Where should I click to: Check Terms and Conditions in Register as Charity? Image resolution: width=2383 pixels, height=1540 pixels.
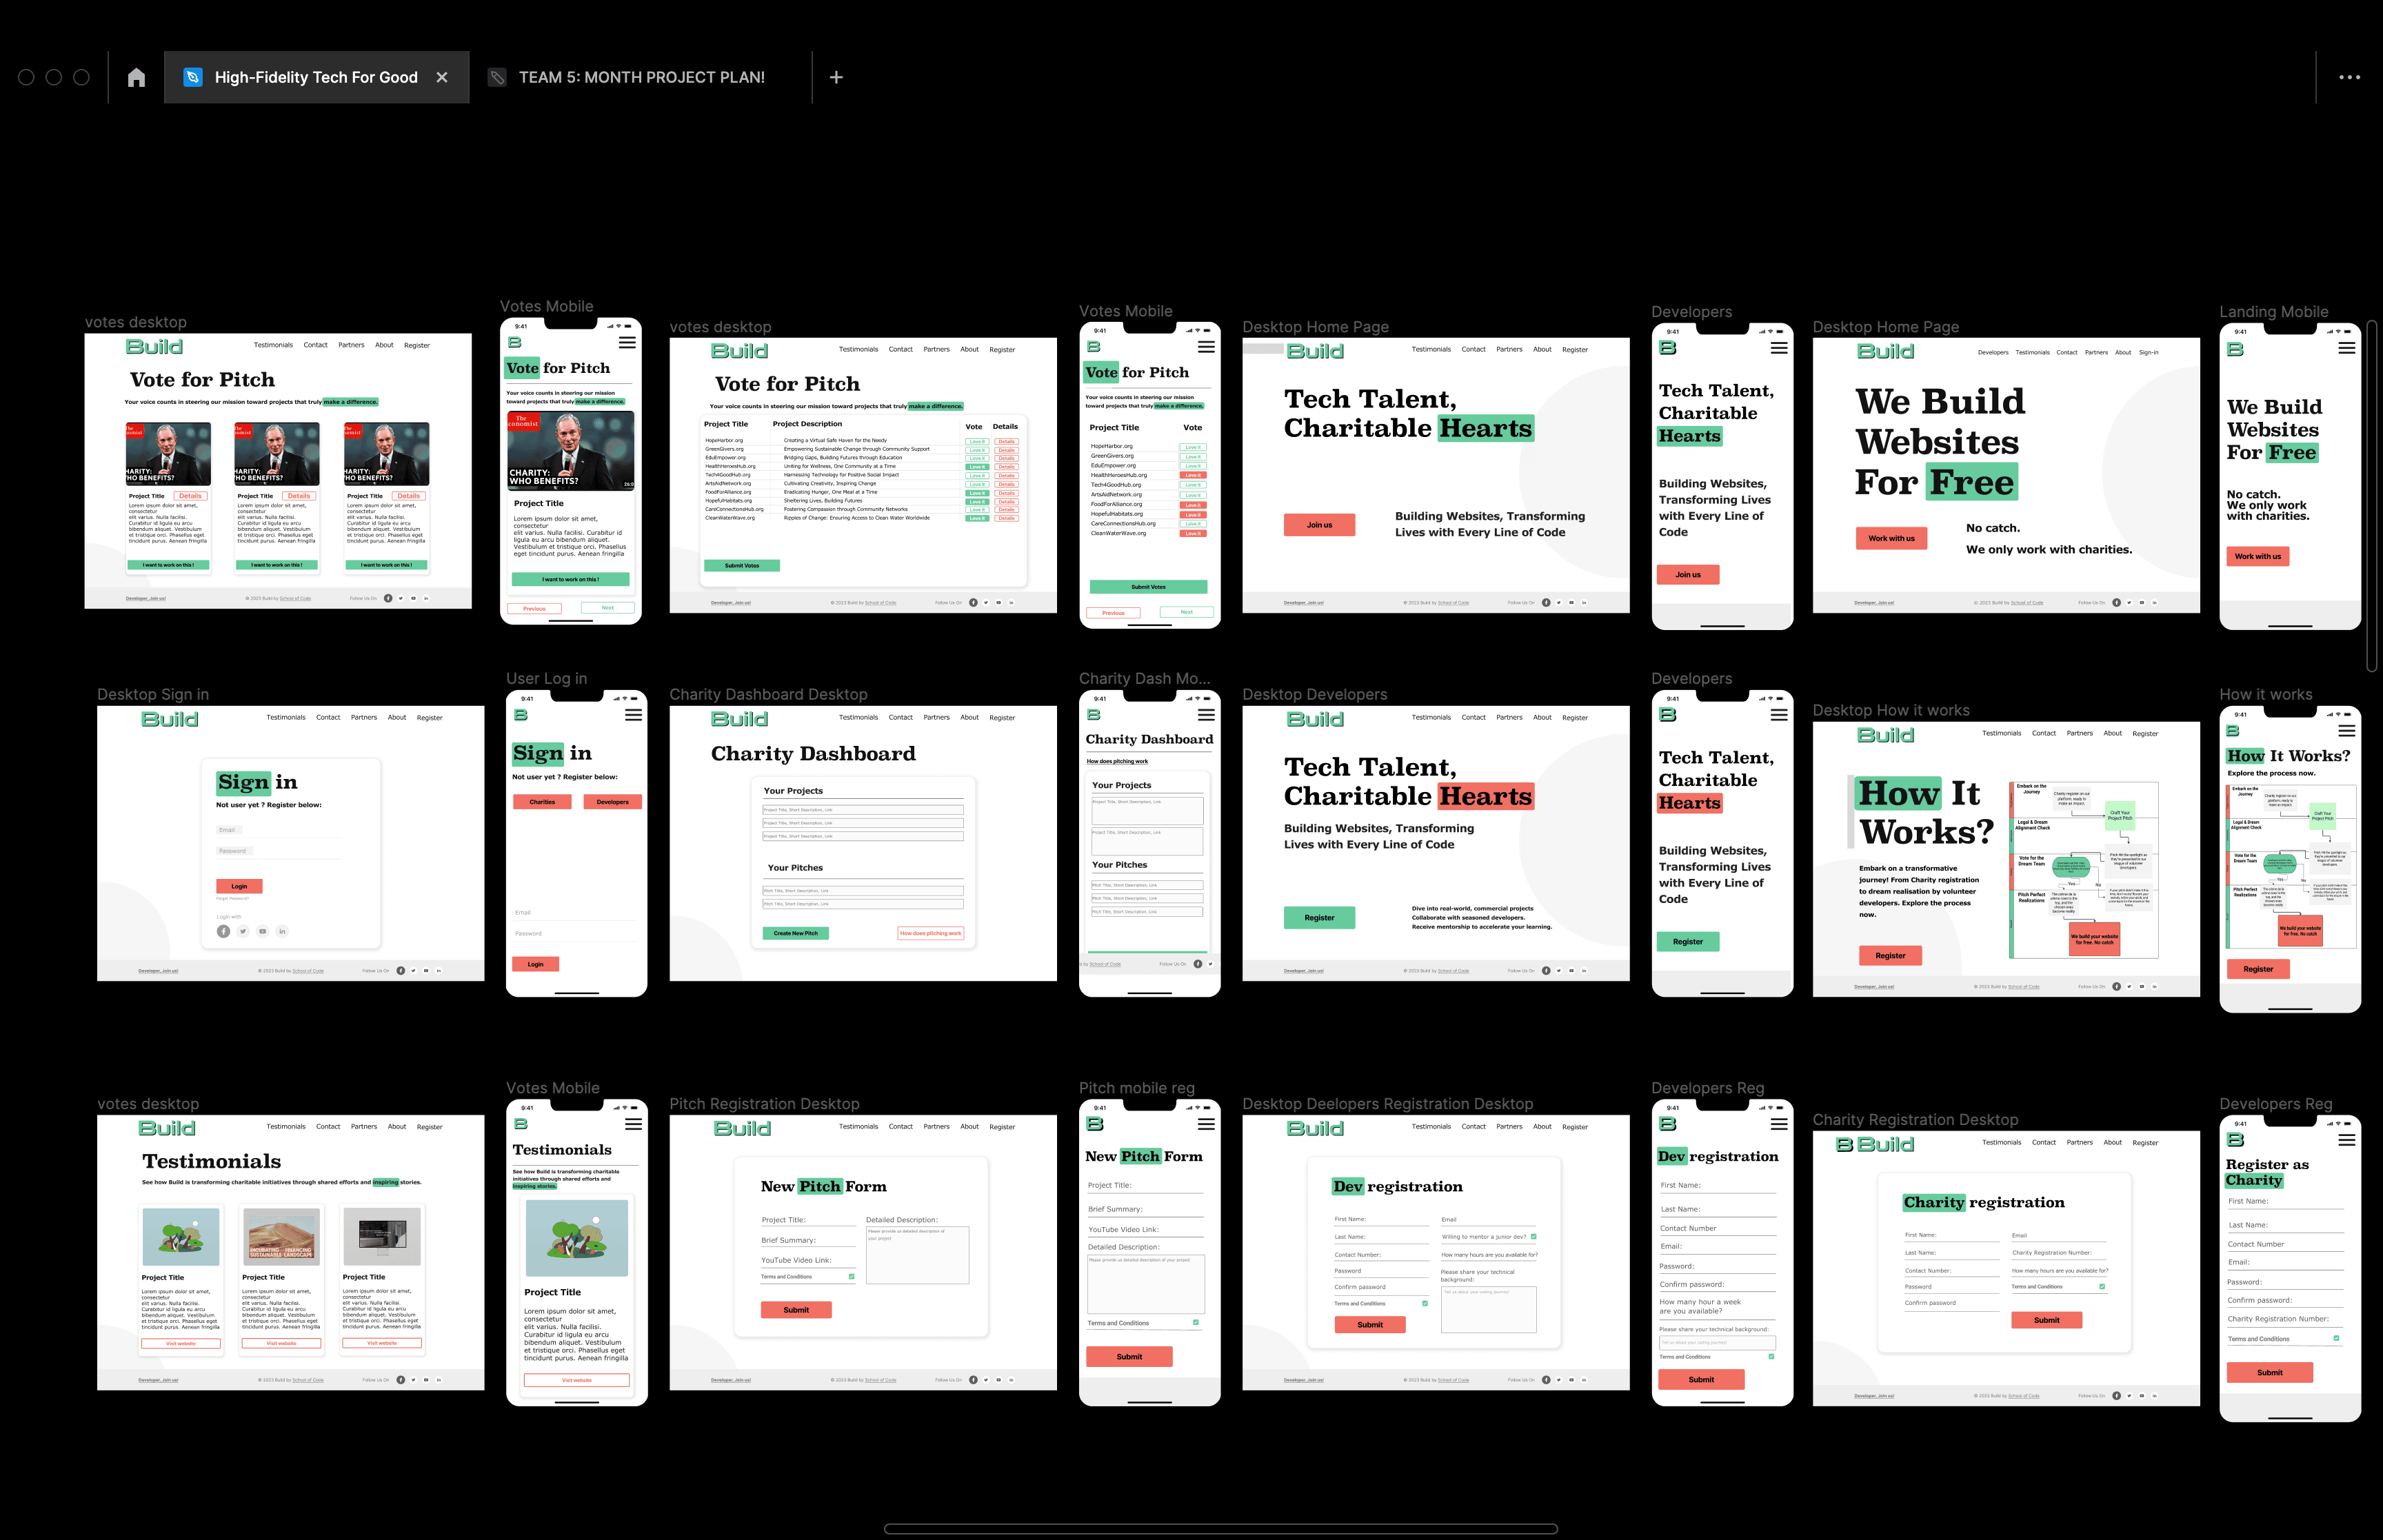pos(2336,1338)
